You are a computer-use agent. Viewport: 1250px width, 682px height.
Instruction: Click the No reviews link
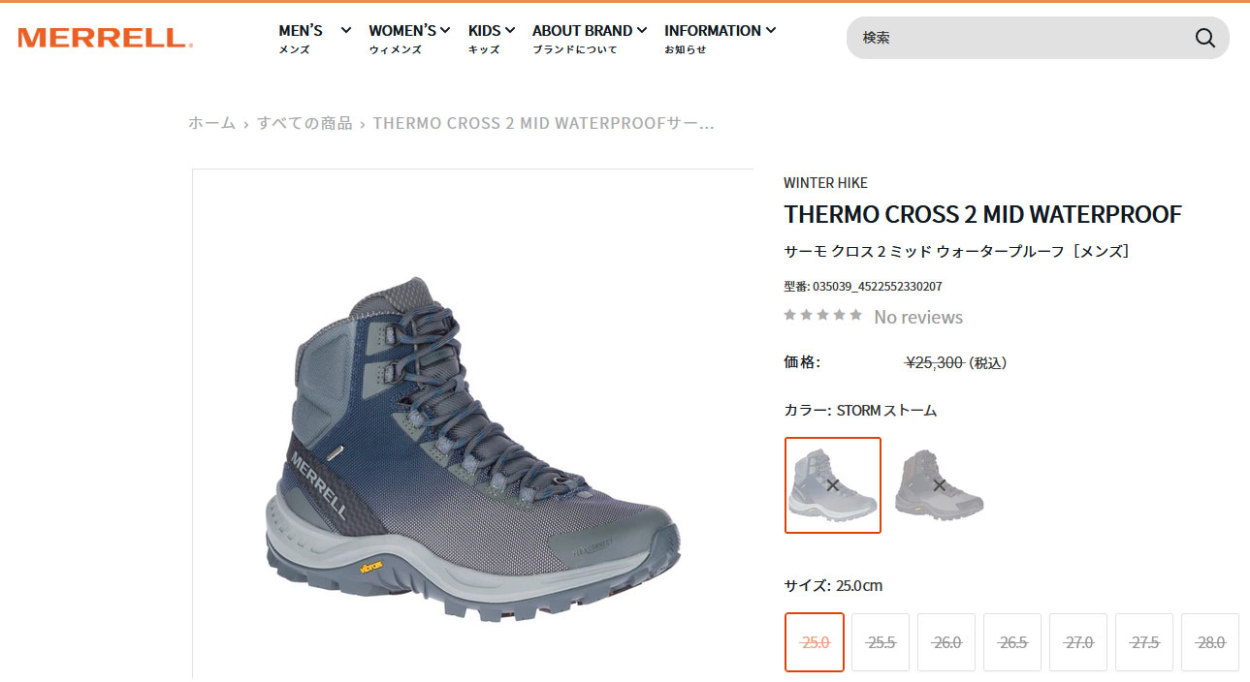point(918,317)
